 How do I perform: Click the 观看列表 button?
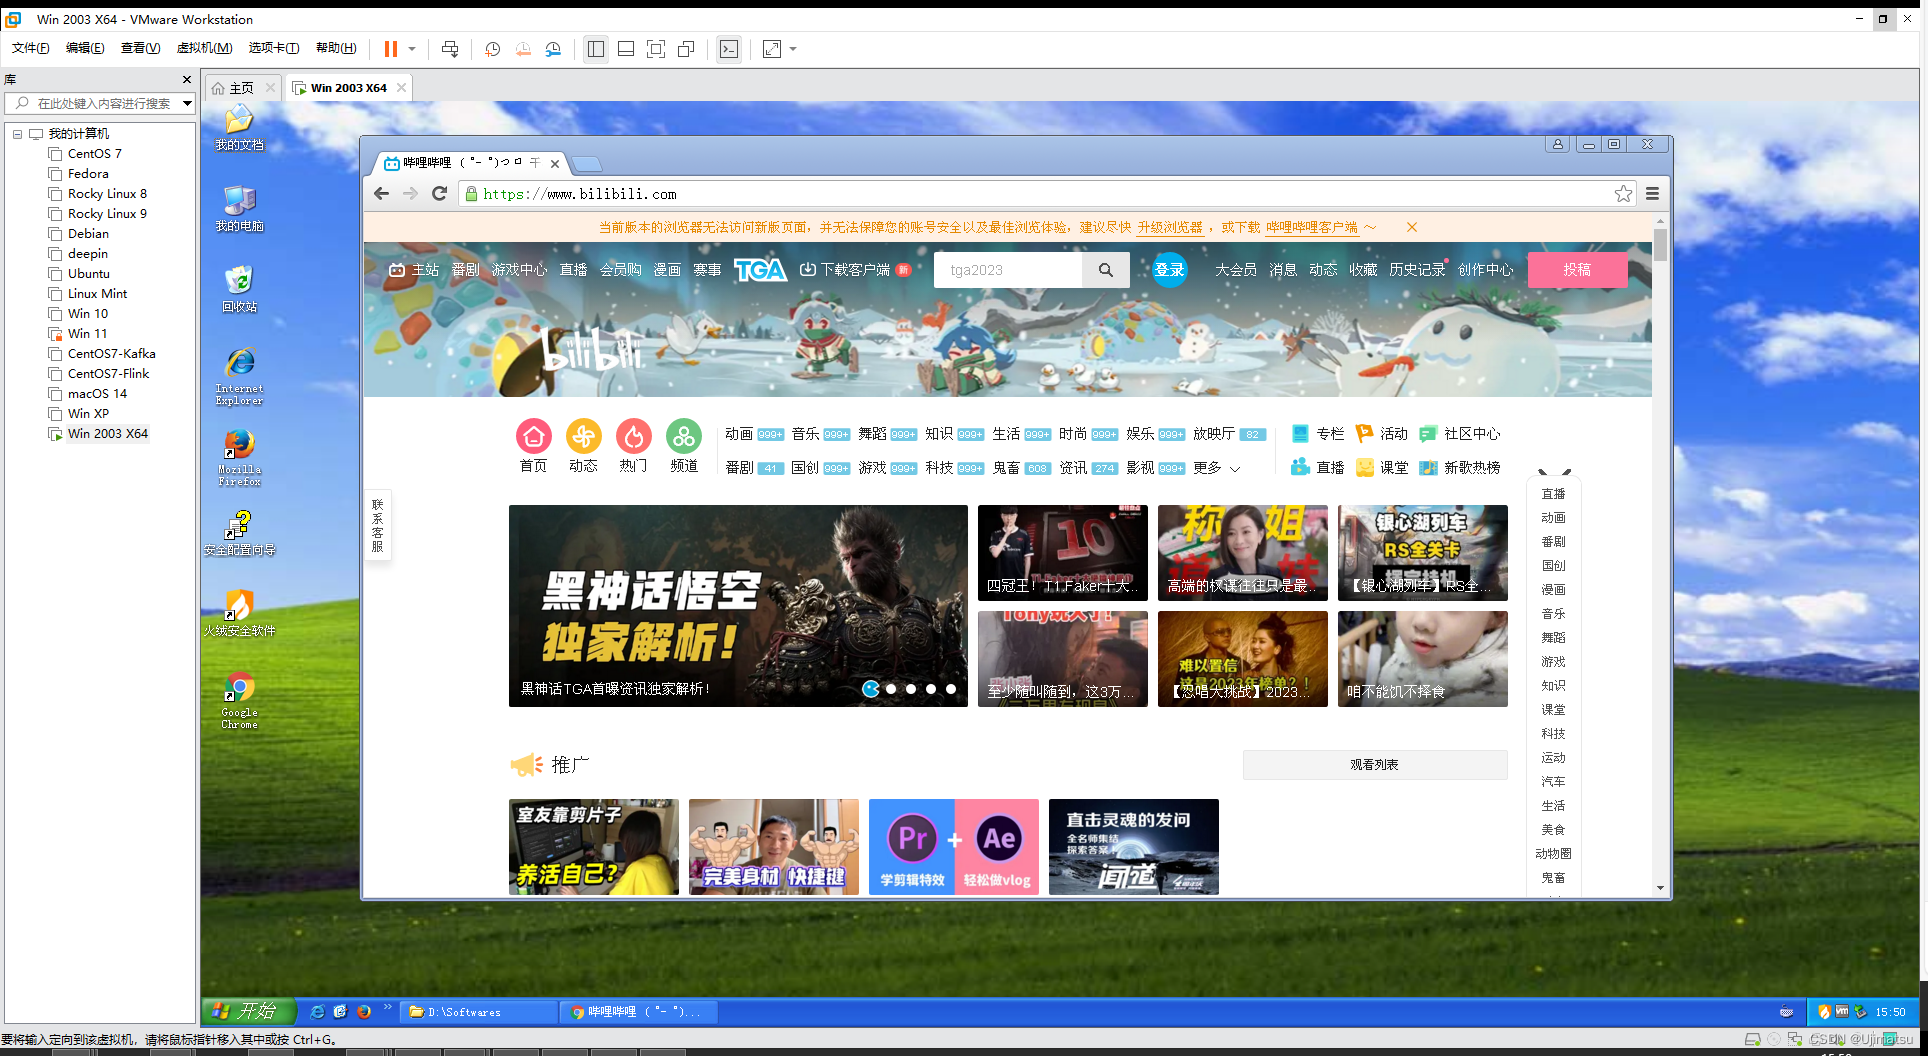(x=1374, y=765)
